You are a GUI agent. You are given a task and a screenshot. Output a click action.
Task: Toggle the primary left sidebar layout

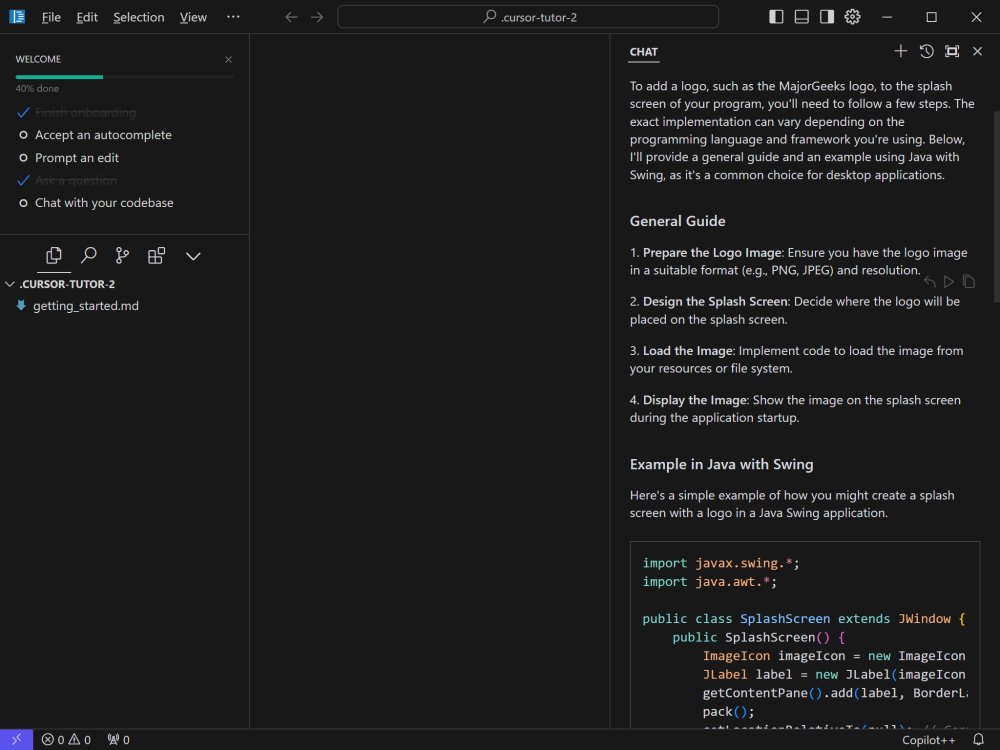click(x=776, y=17)
